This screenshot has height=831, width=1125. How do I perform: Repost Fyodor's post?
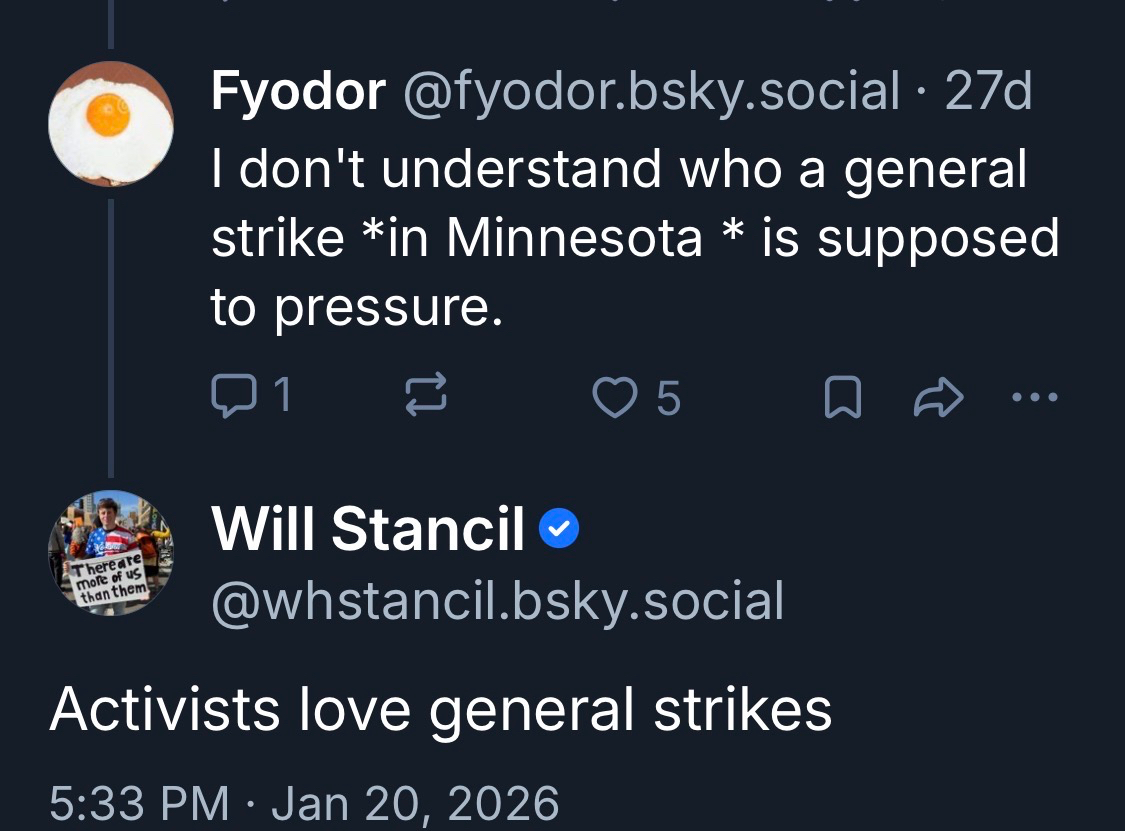coord(424,397)
